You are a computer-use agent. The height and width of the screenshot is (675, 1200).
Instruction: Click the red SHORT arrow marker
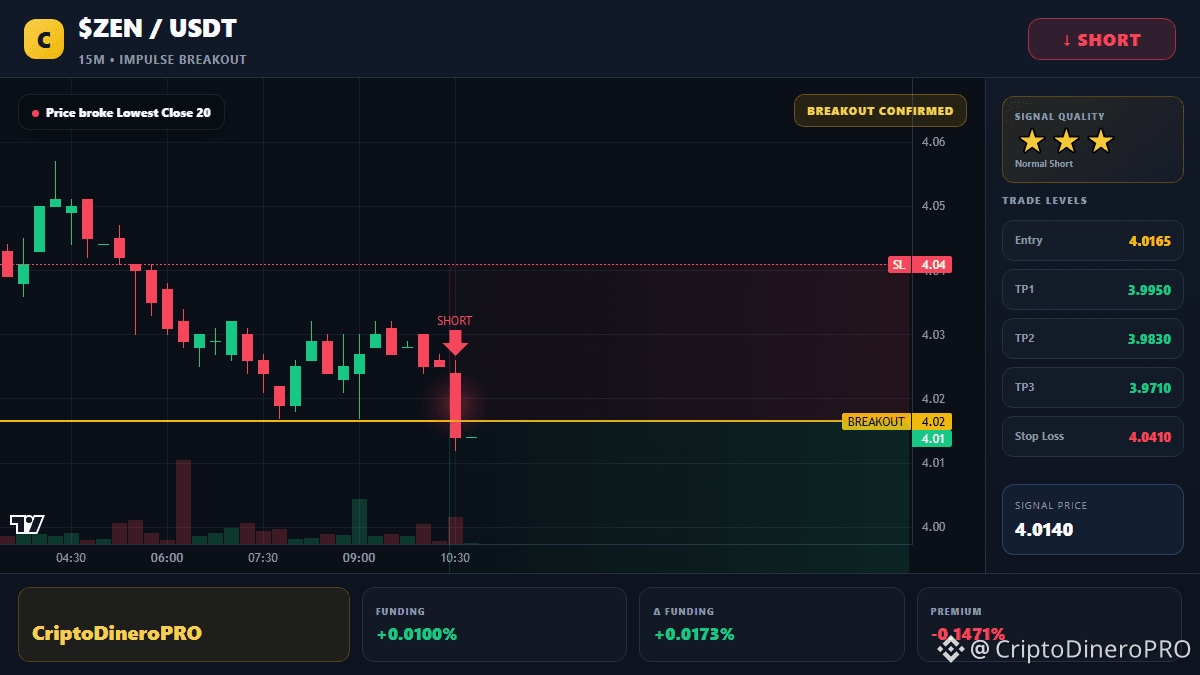(x=456, y=342)
